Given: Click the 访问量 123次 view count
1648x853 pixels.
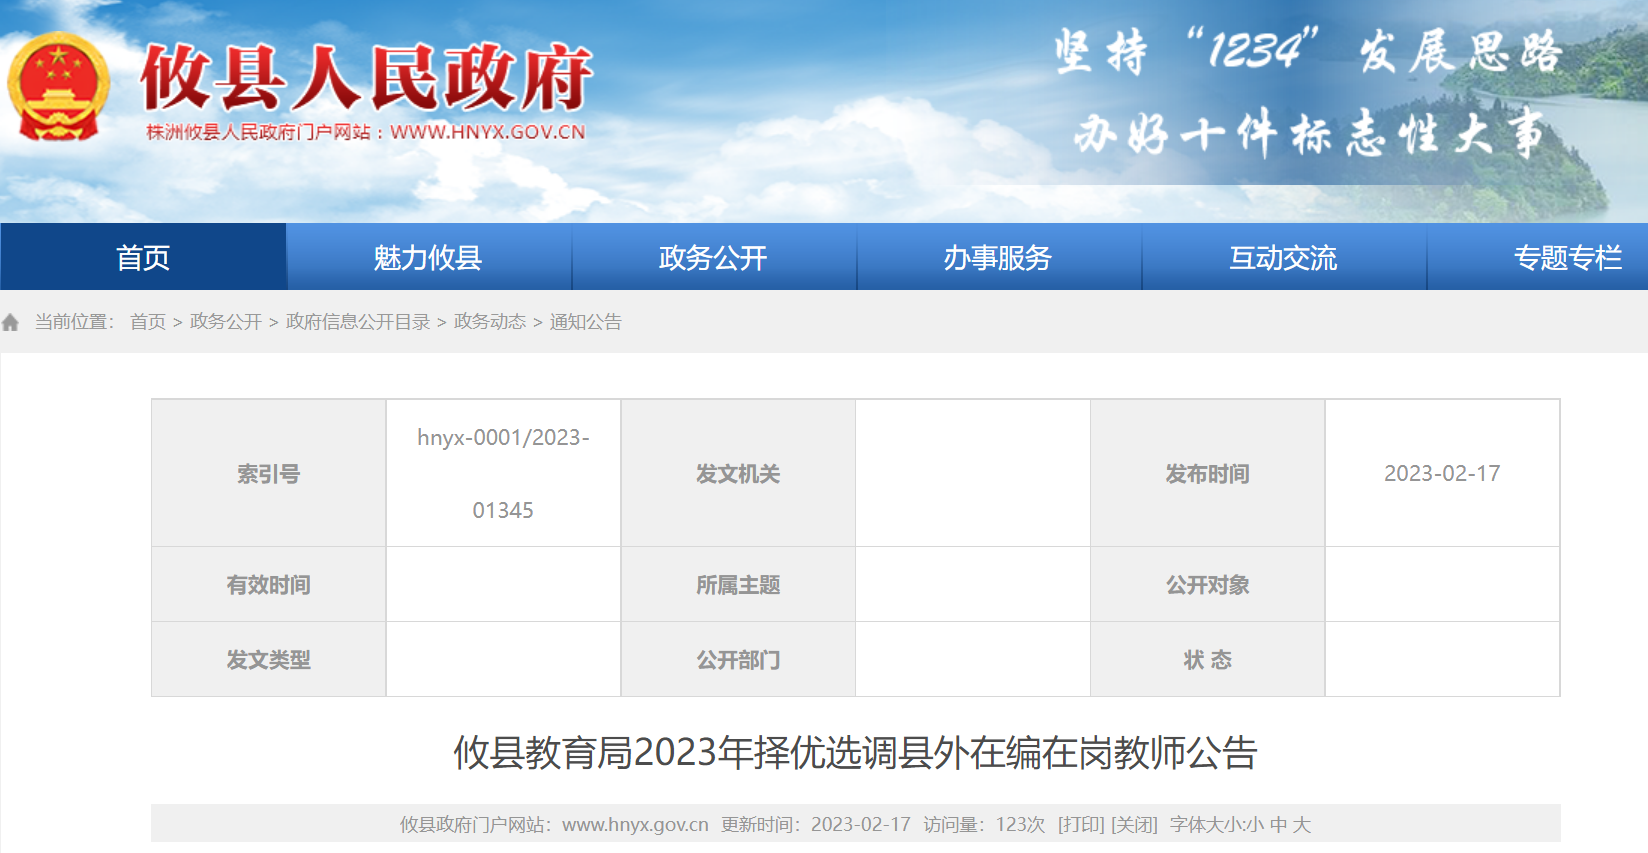Looking at the screenshot, I should (x=984, y=825).
